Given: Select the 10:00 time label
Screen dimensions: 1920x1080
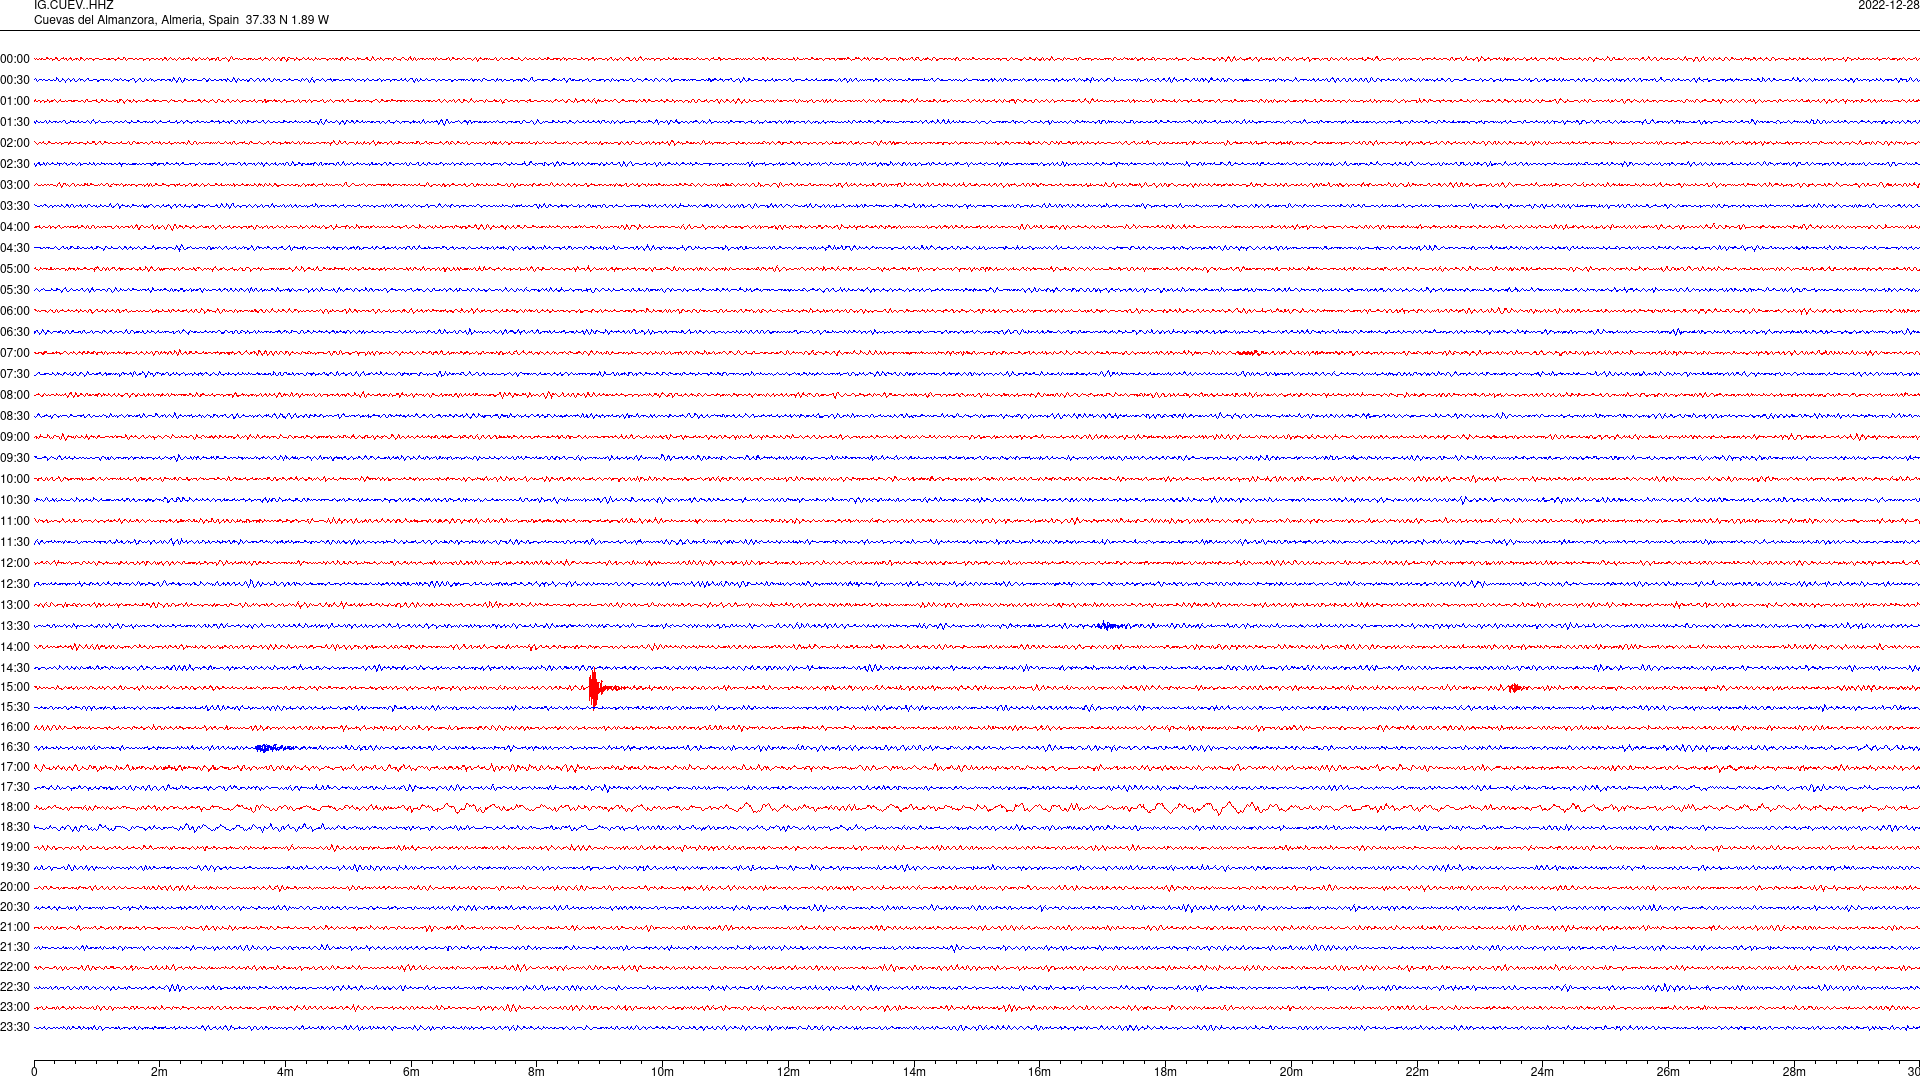Looking at the screenshot, I should [x=15, y=479].
